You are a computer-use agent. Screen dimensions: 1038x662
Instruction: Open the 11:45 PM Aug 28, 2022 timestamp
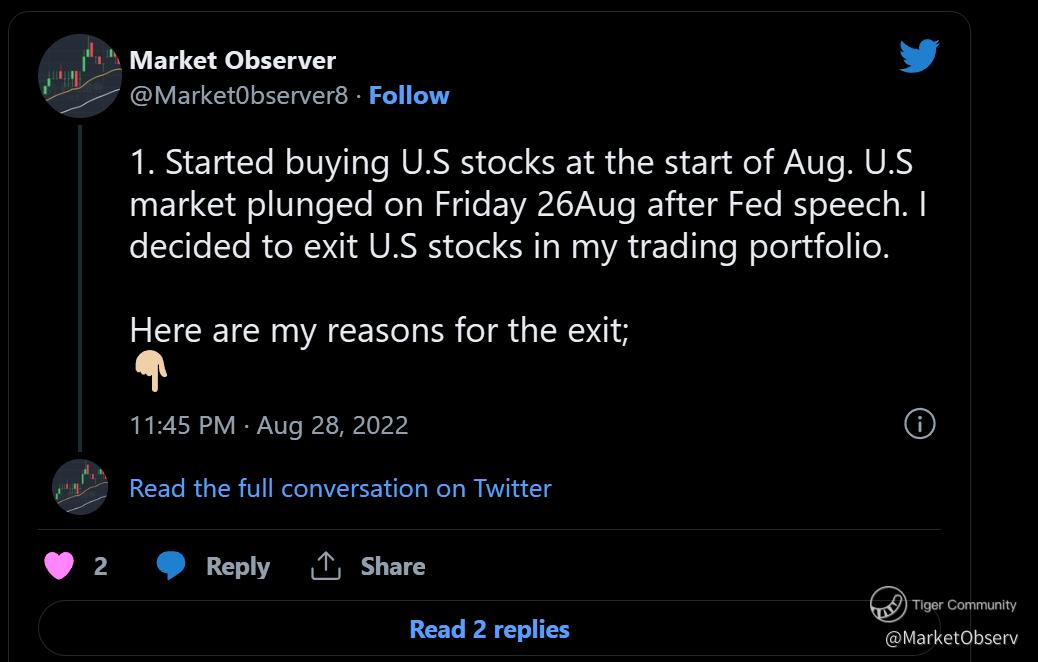tap(269, 424)
